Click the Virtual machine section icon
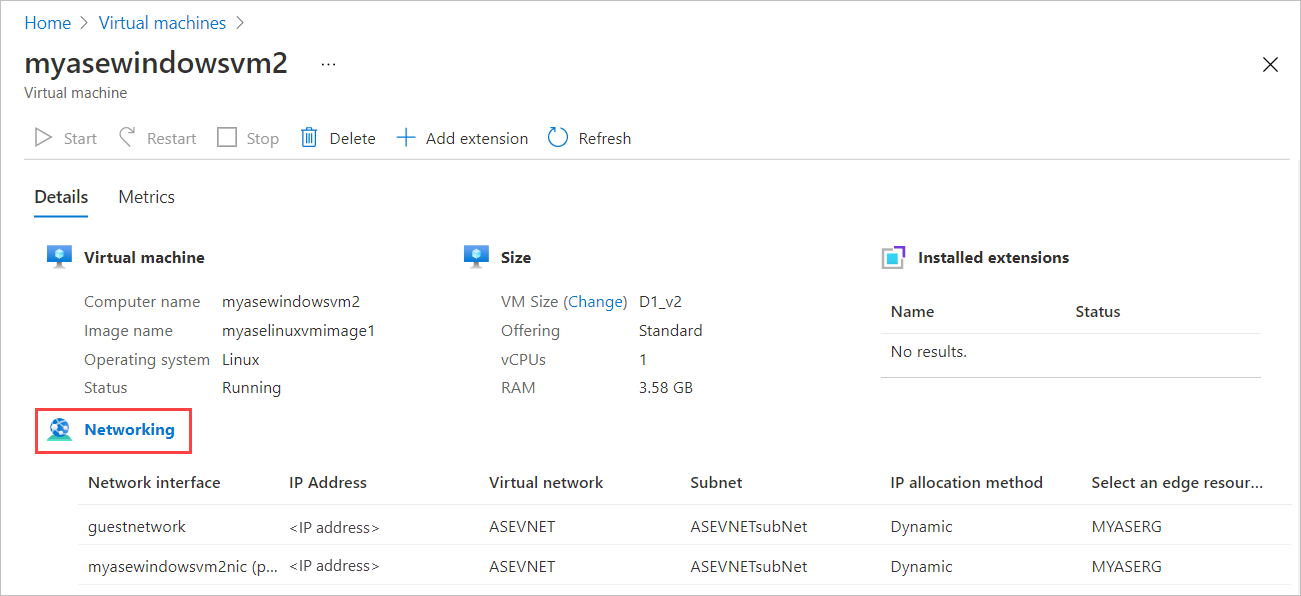 tap(60, 257)
